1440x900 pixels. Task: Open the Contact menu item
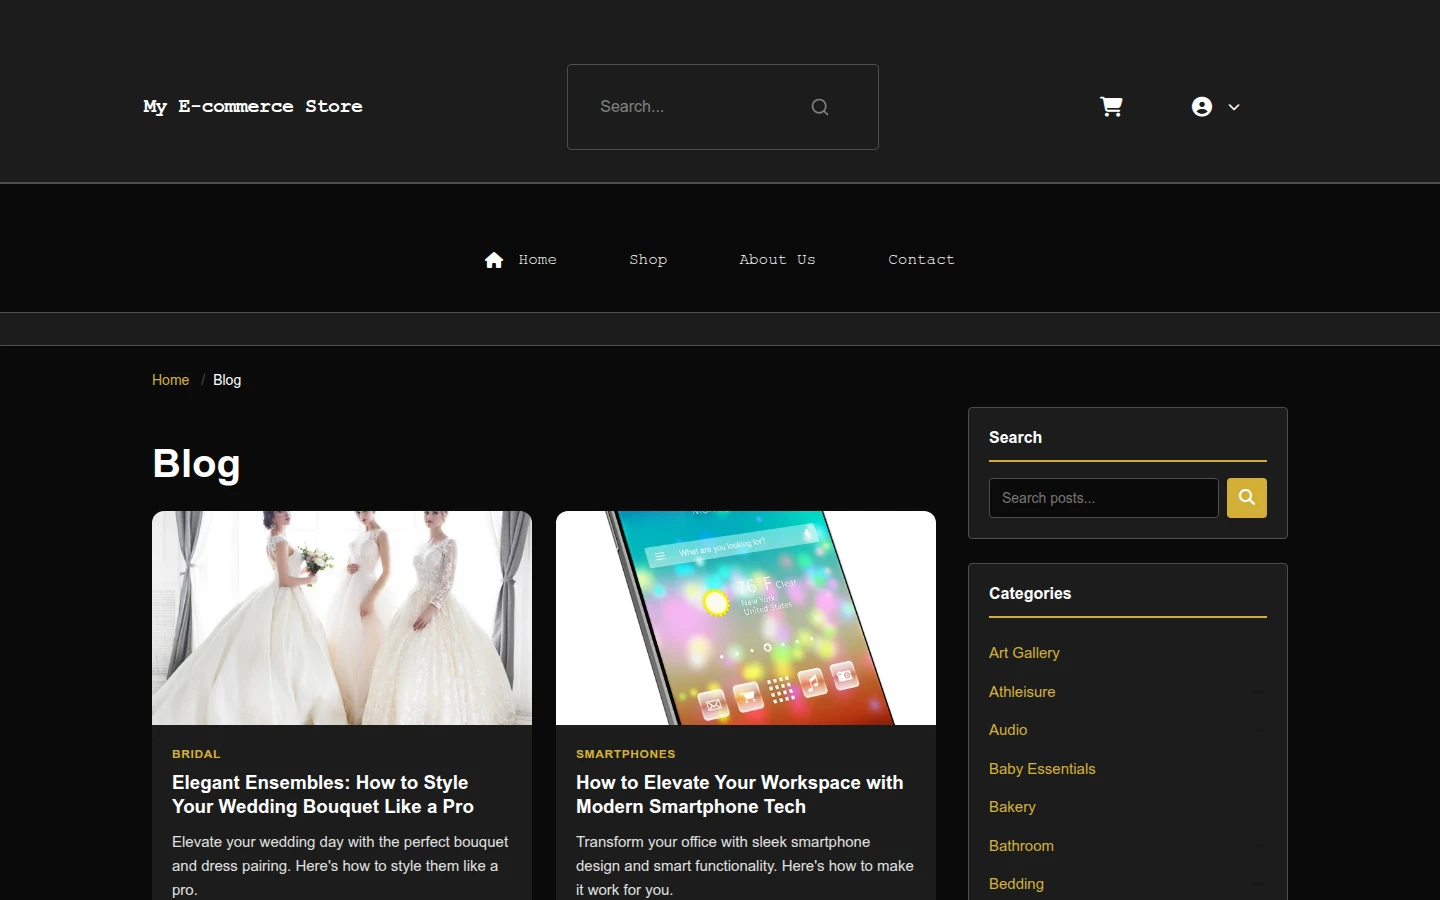(921, 260)
